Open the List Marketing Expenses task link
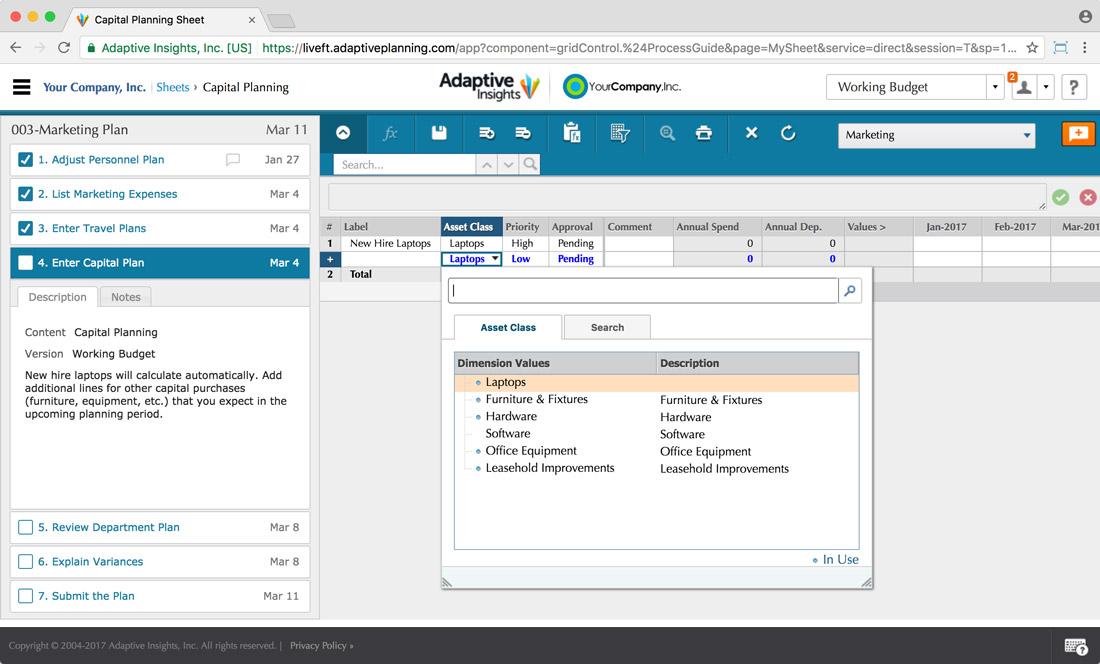 (x=107, y=194)
